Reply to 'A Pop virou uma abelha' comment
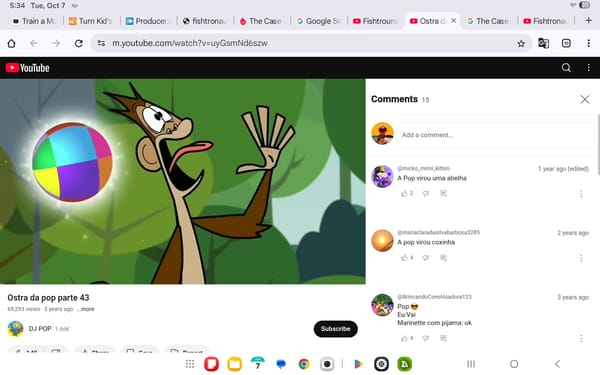600x375 pixels. point(443,194)
